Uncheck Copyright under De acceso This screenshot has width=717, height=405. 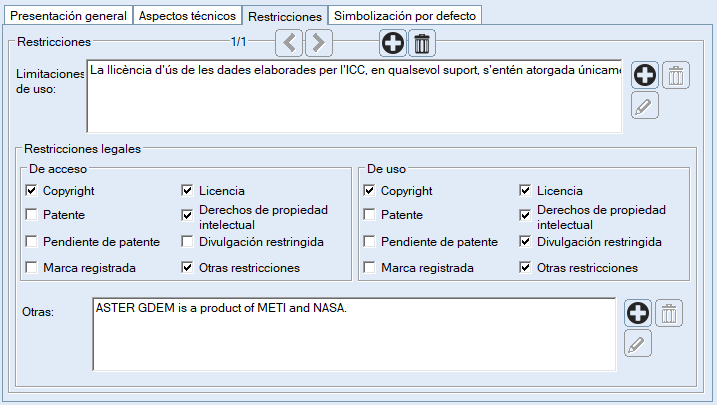pyautogui.click(x=32, y=190)
